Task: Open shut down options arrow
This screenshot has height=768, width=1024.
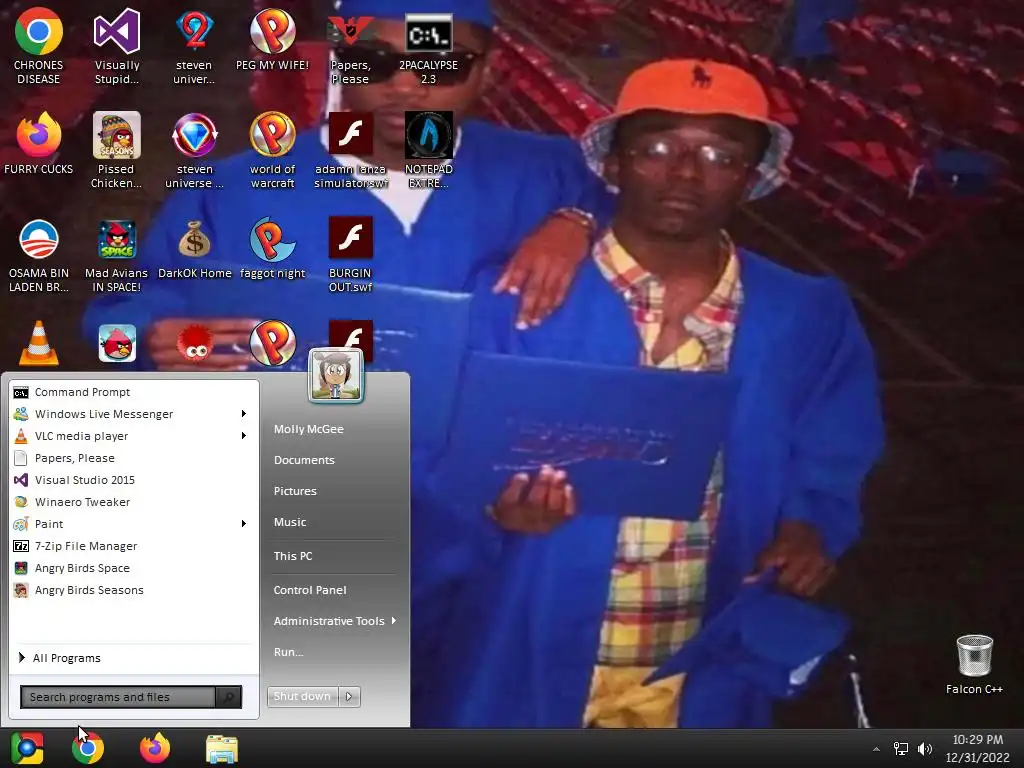Action: (x=349, y=697)
